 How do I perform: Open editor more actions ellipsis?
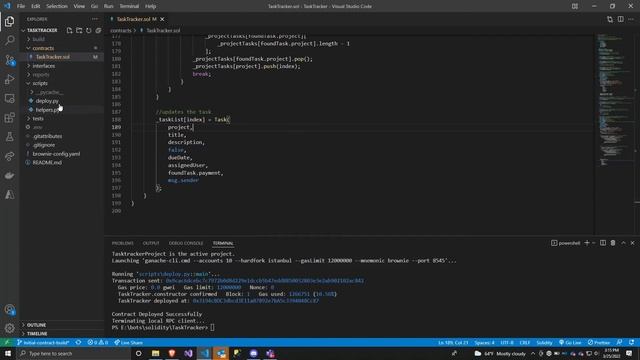[631, 19]
